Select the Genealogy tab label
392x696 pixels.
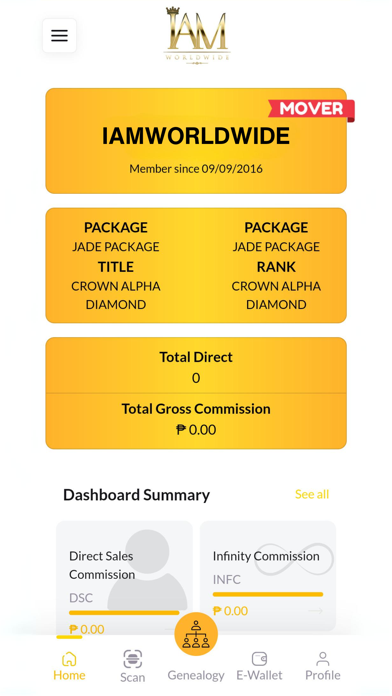[196, 675]
